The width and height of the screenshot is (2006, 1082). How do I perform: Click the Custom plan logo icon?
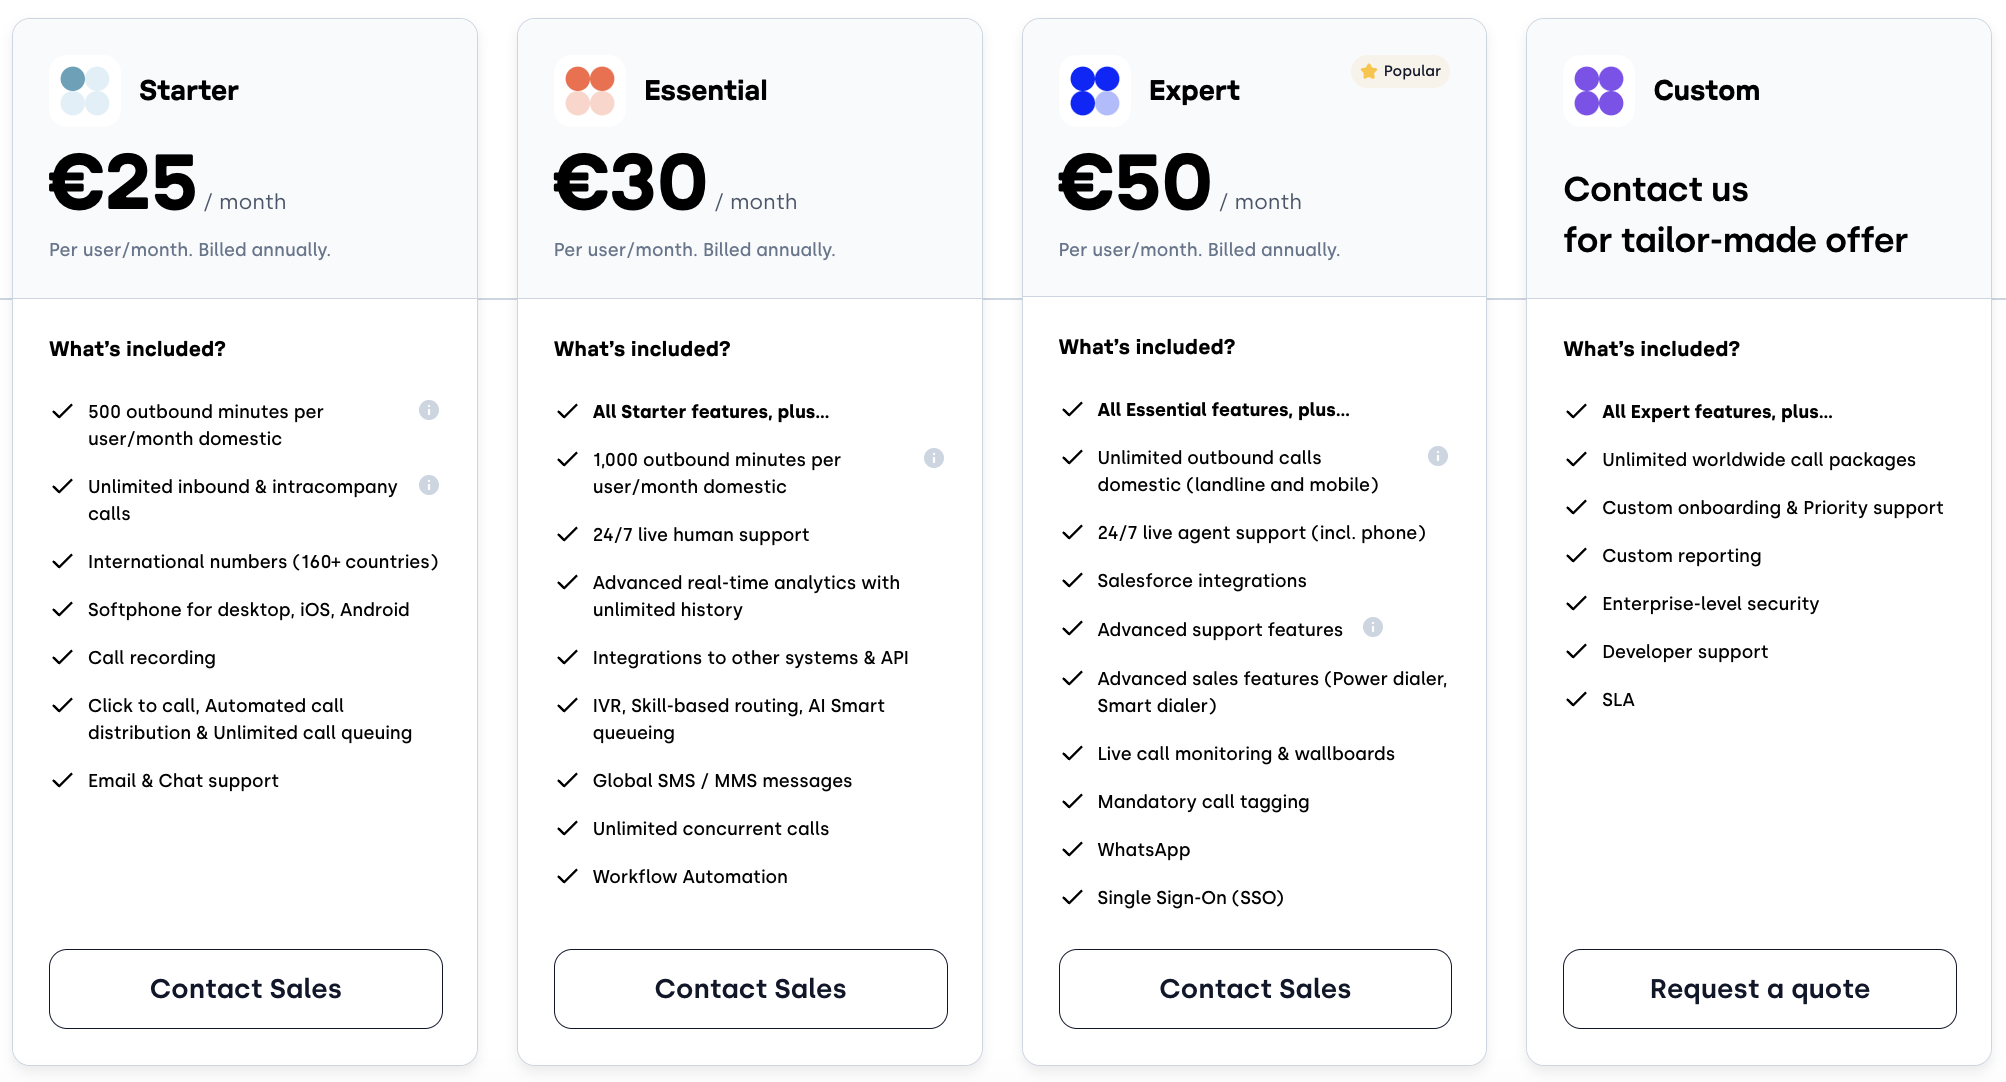click(1598, 90)
